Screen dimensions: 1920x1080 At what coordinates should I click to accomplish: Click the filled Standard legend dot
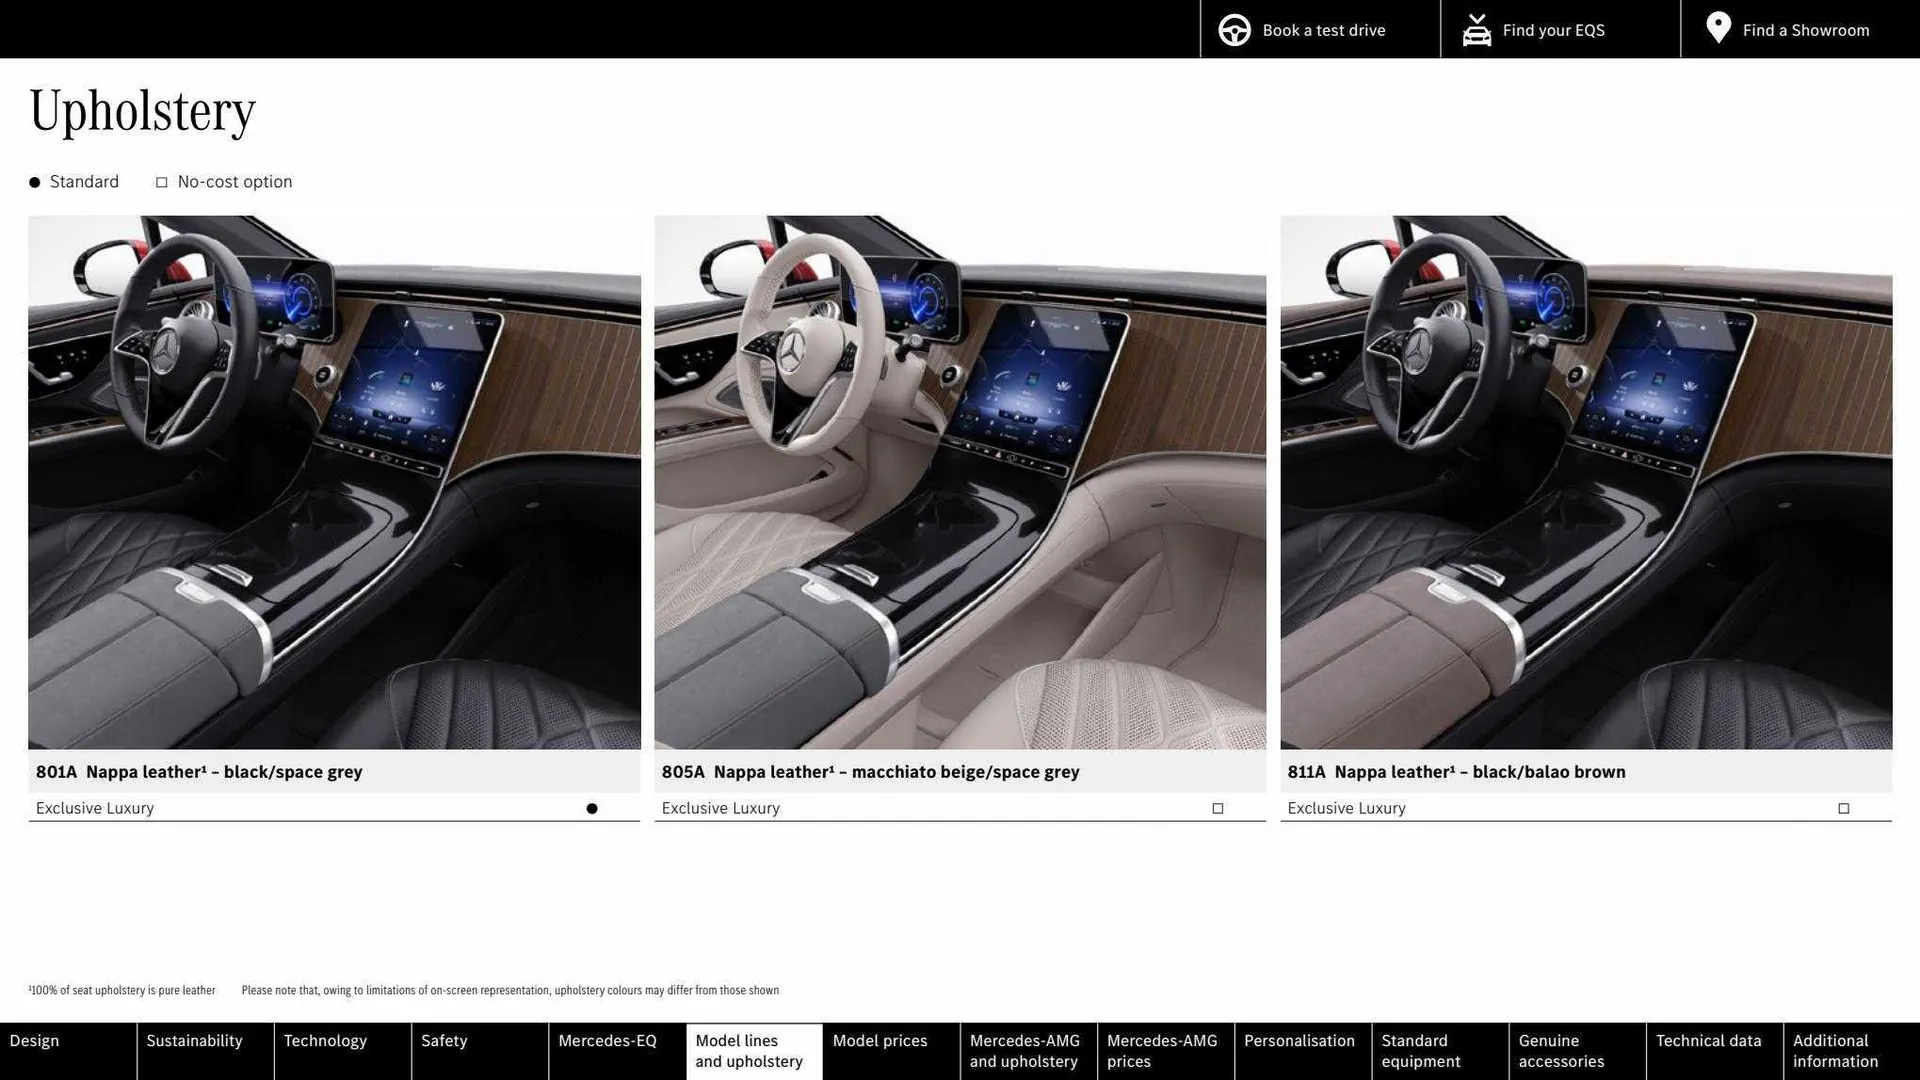(34, 182)
